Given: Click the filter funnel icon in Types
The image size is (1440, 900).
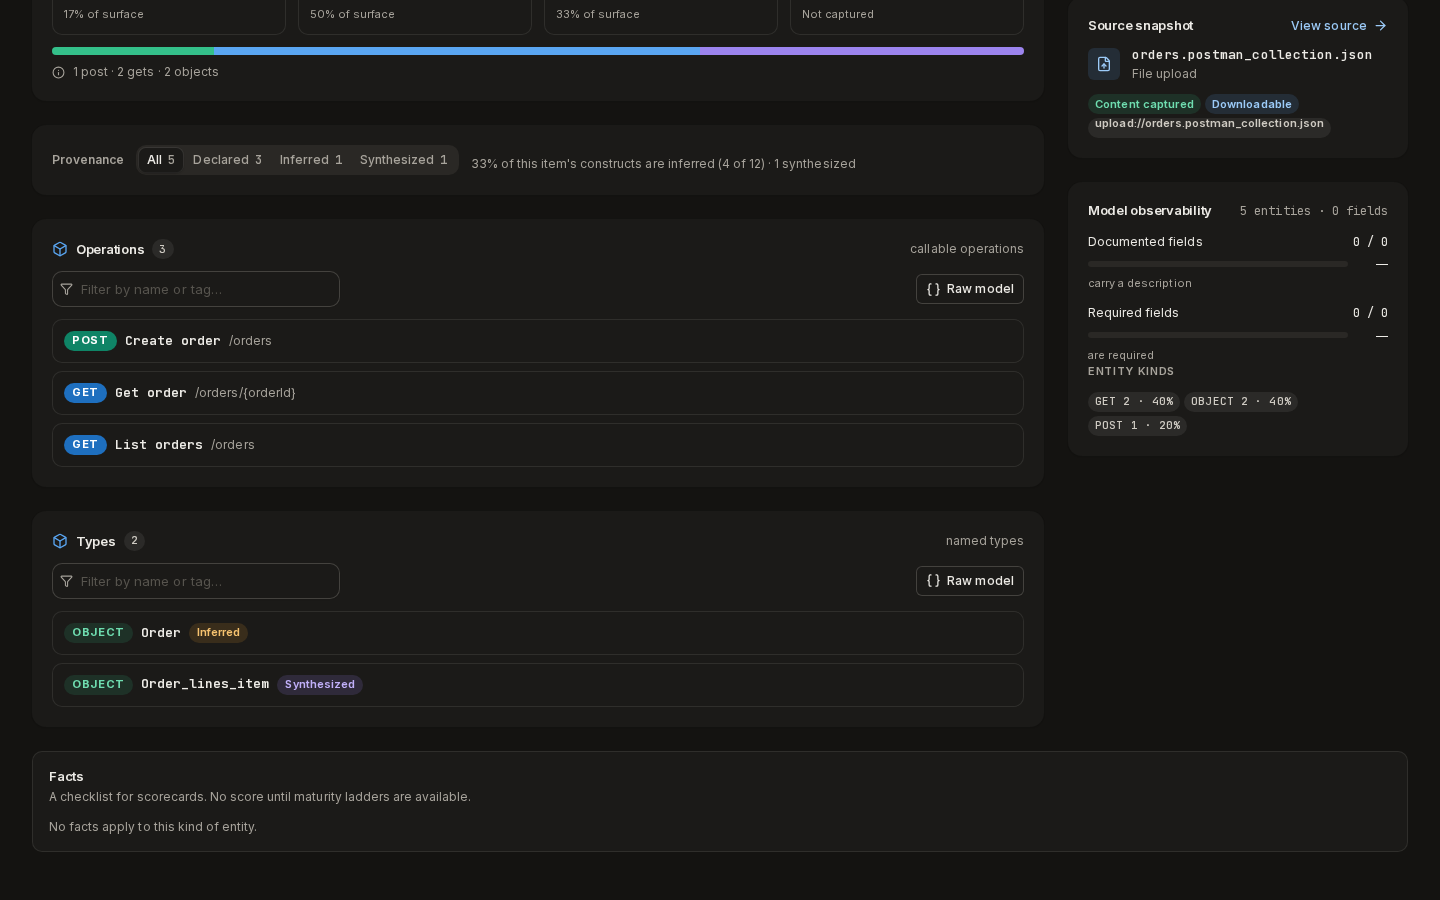Looking at the screenshot, I should (67, 581).
